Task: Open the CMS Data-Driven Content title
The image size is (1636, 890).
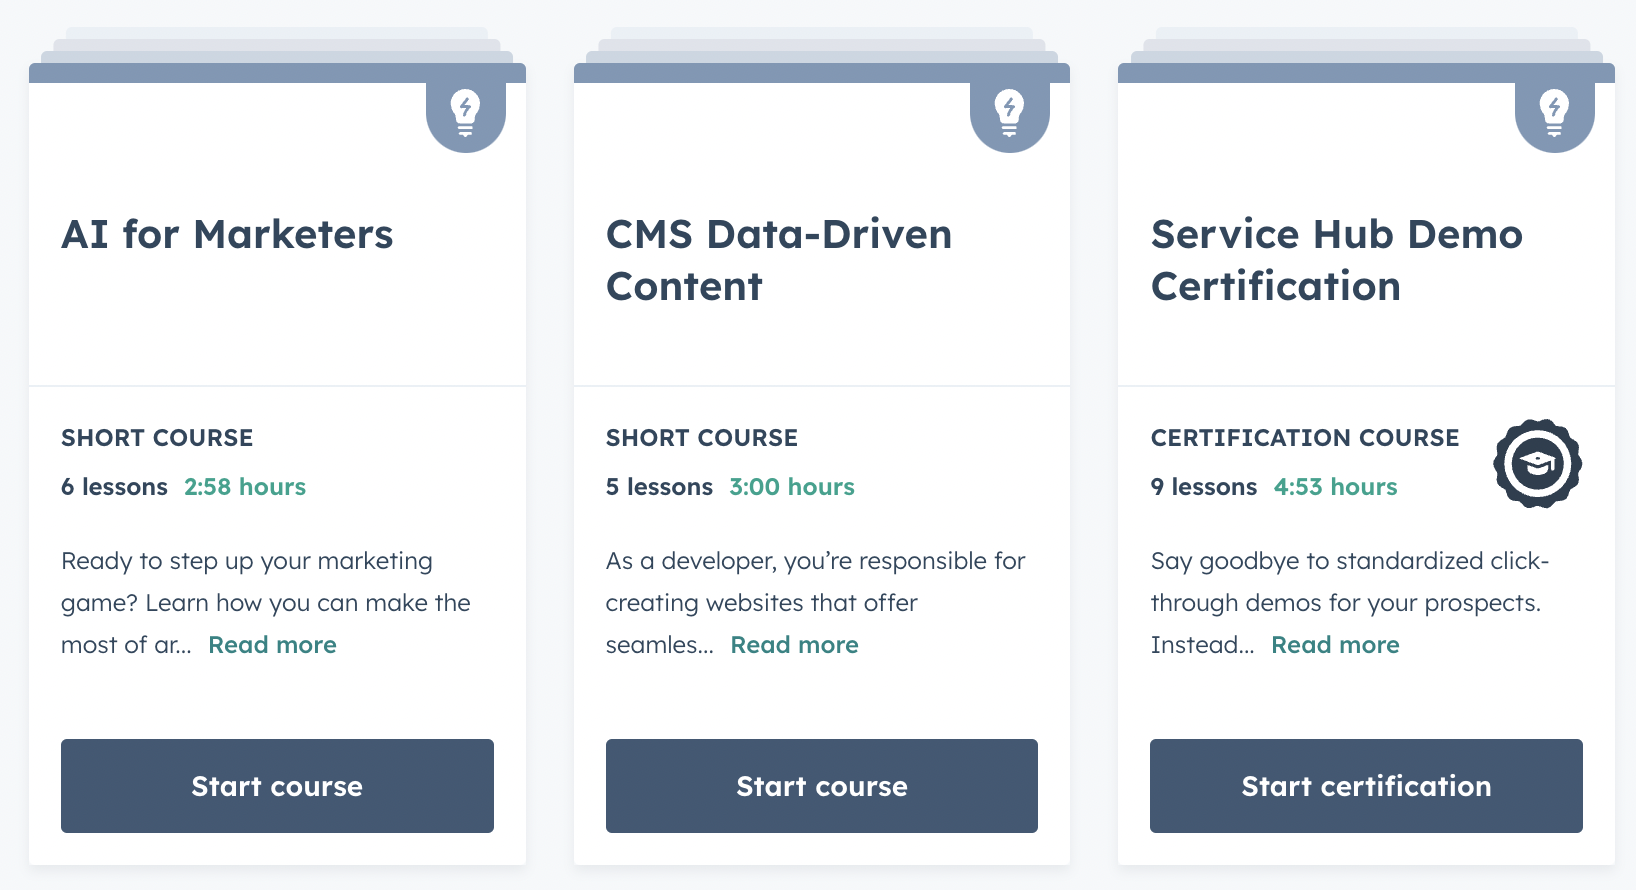Action: click(x=778, y=260)
